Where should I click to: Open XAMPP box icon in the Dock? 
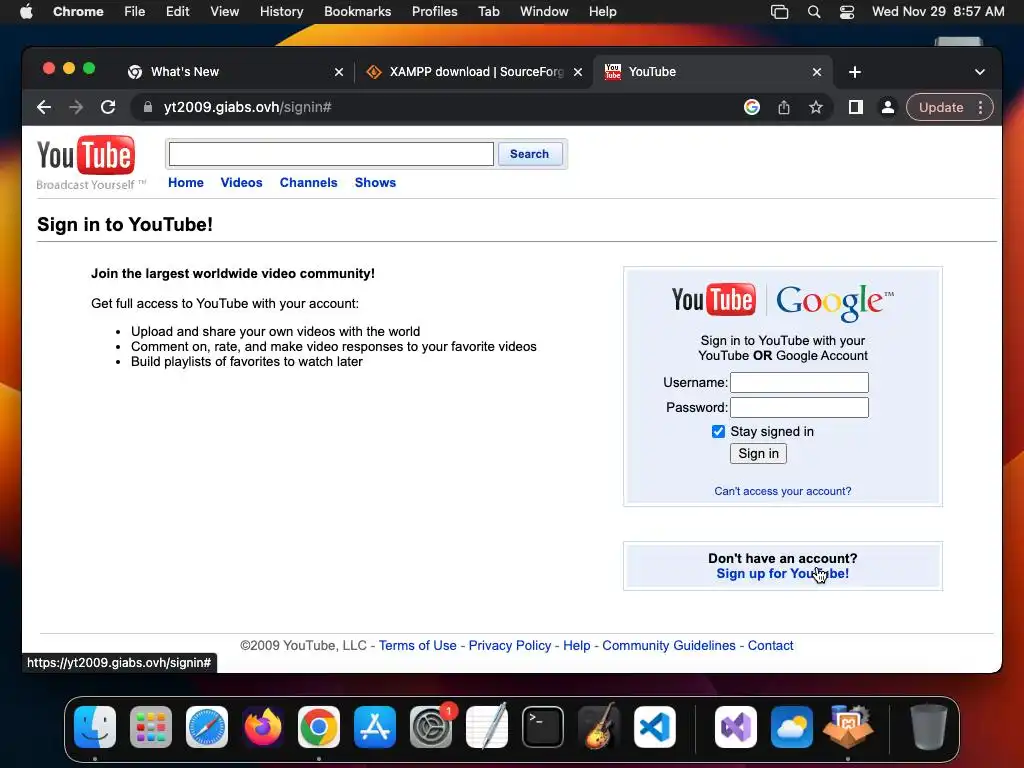[848, 727]
